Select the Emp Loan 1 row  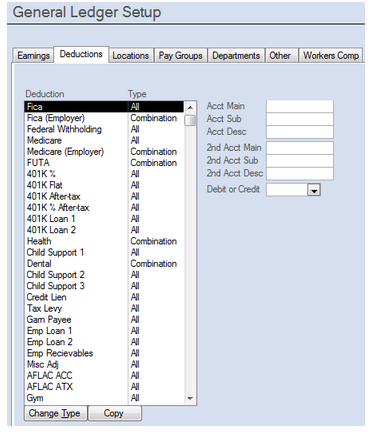104,331
